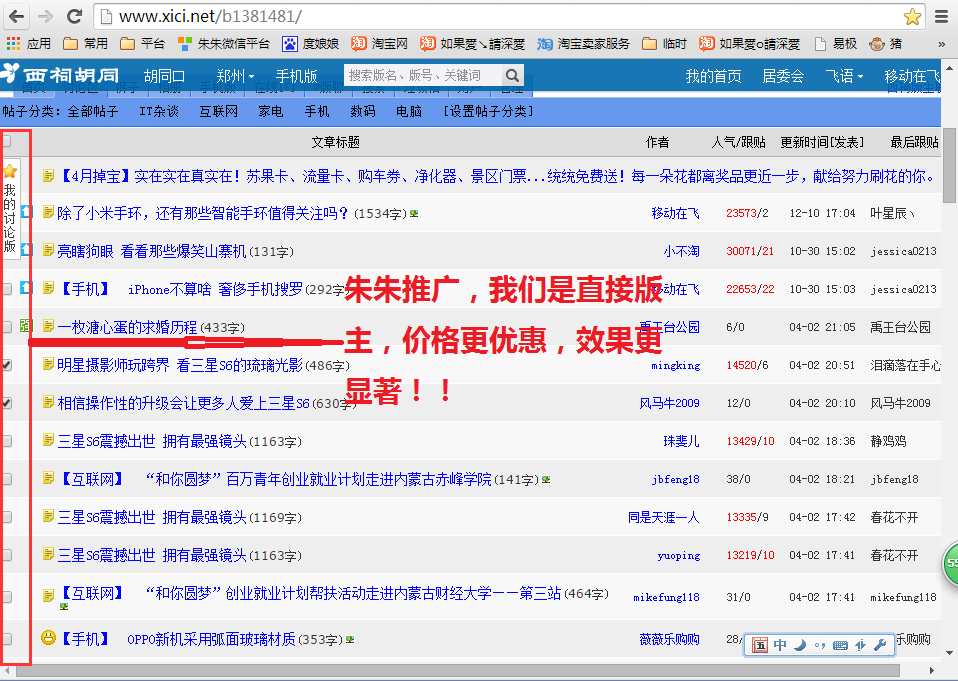The image size is (958, 681).
Task: Sort by 更新时间[发表] column header
Action: click(822, 142)
